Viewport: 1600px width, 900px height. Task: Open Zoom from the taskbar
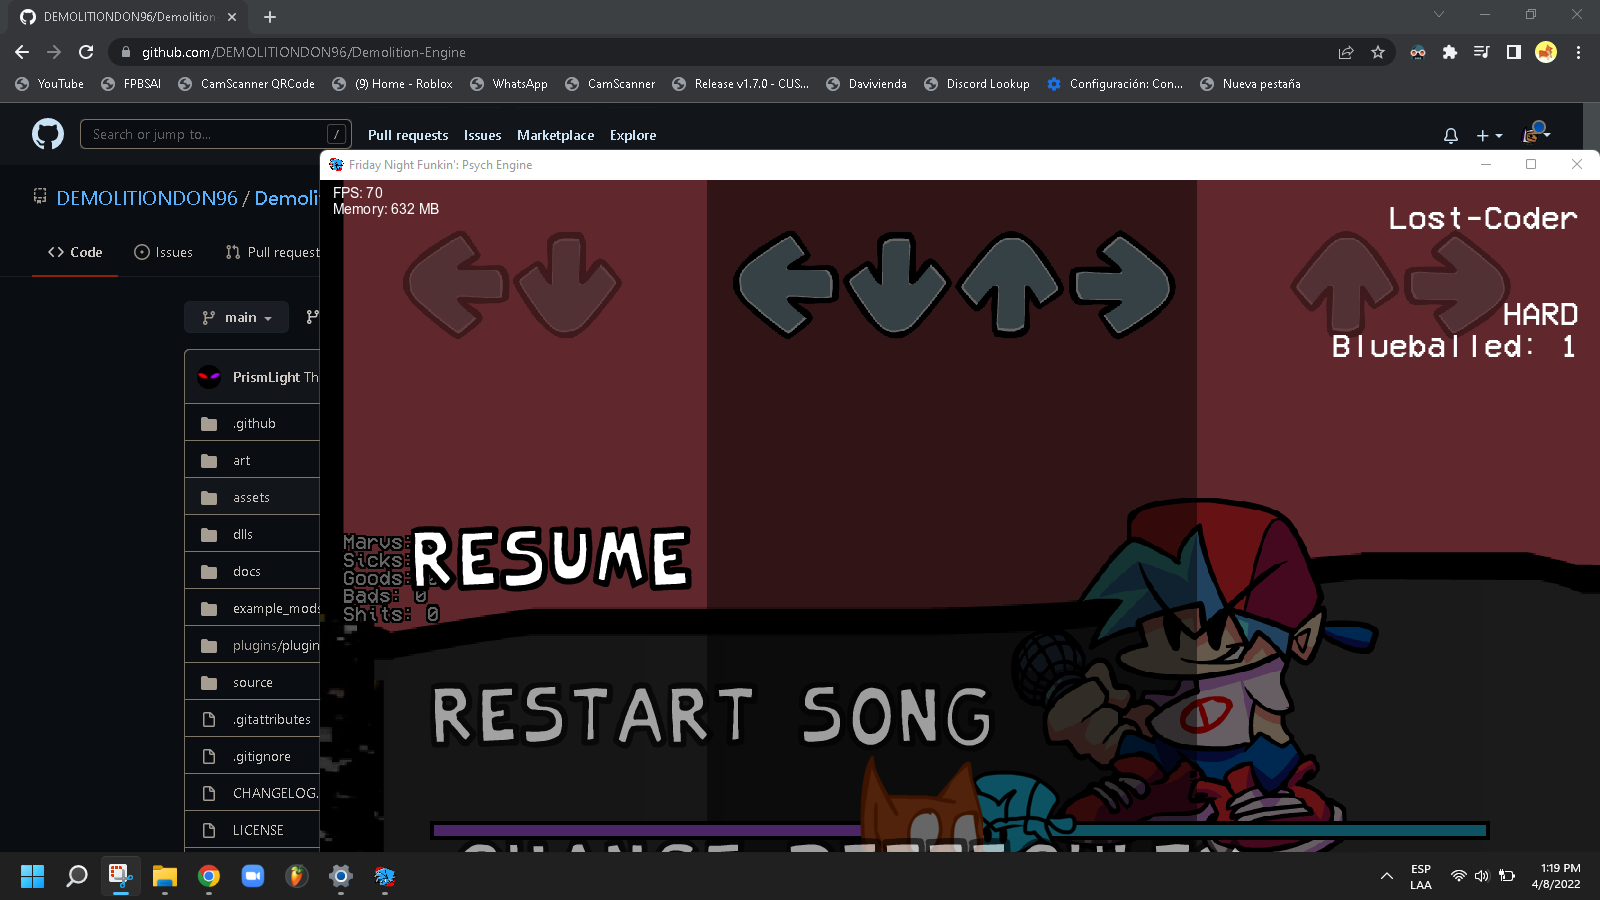(253, 876)
